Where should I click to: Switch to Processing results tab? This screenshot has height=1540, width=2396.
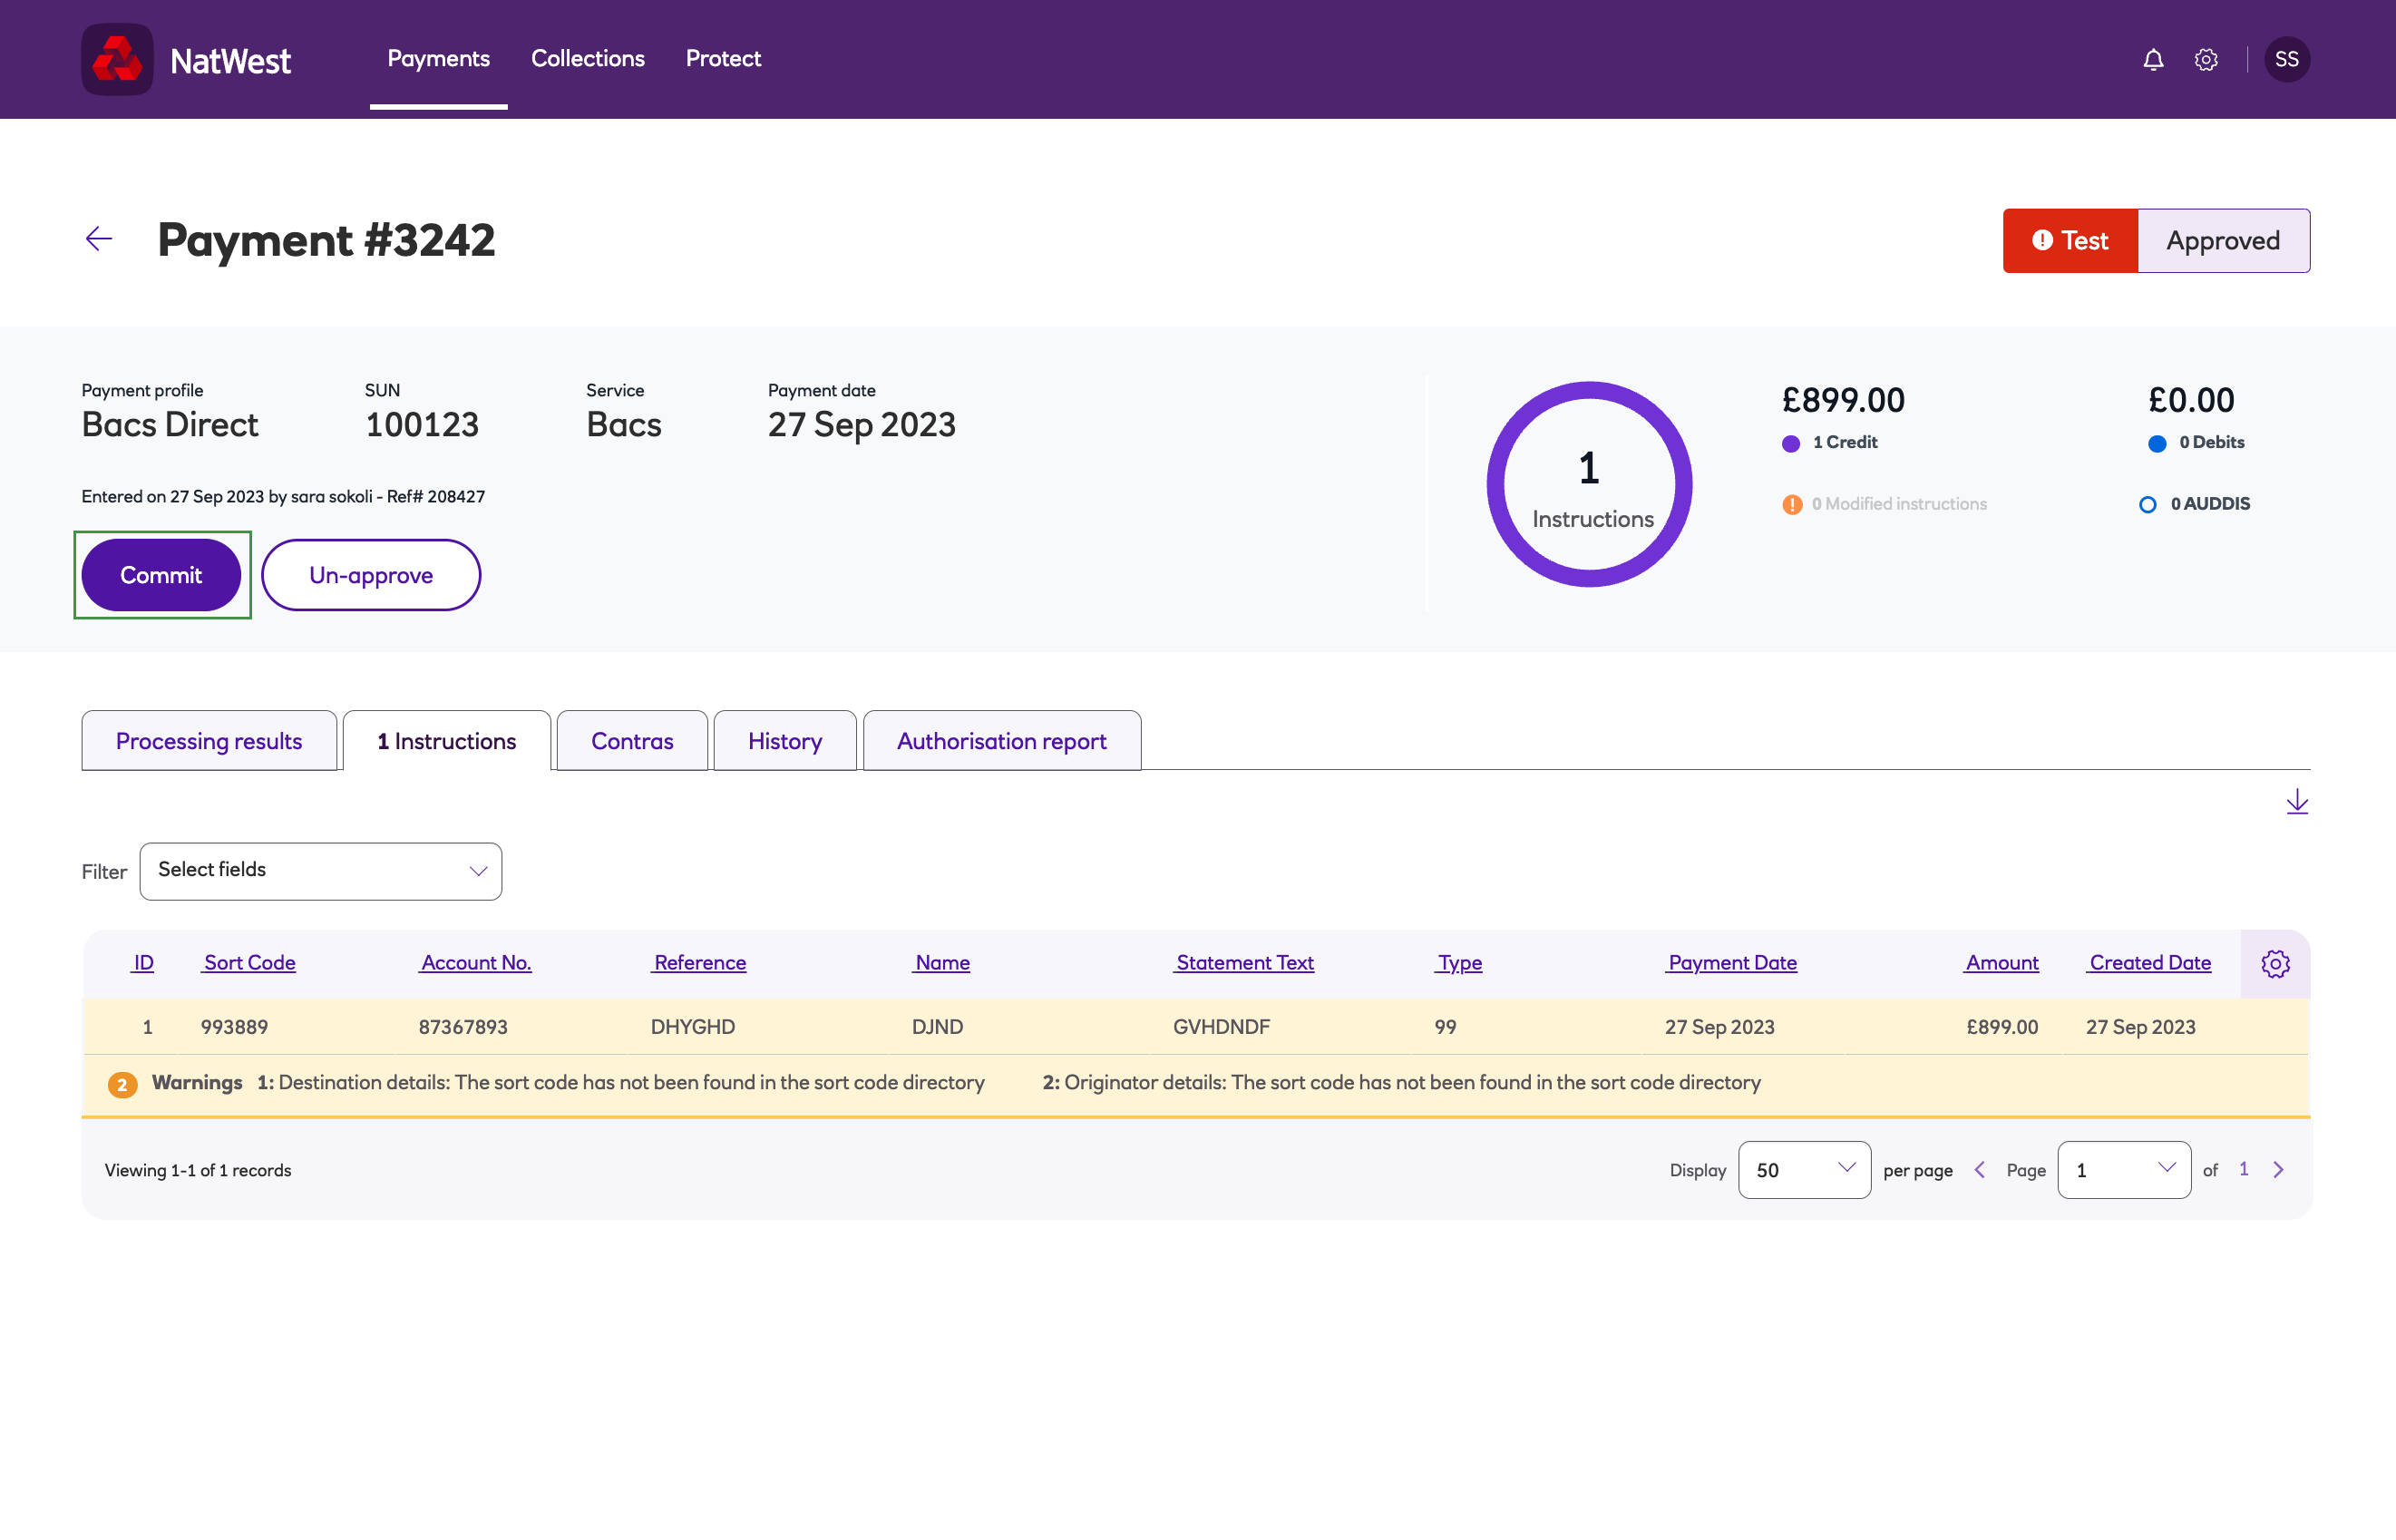pos(209,741)
